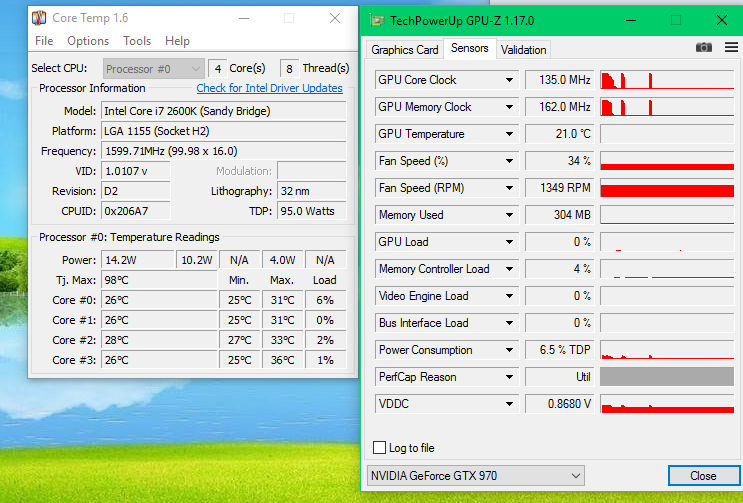Click the gray PerfCap Reason bar
The image size is (743, 503).
667,377
